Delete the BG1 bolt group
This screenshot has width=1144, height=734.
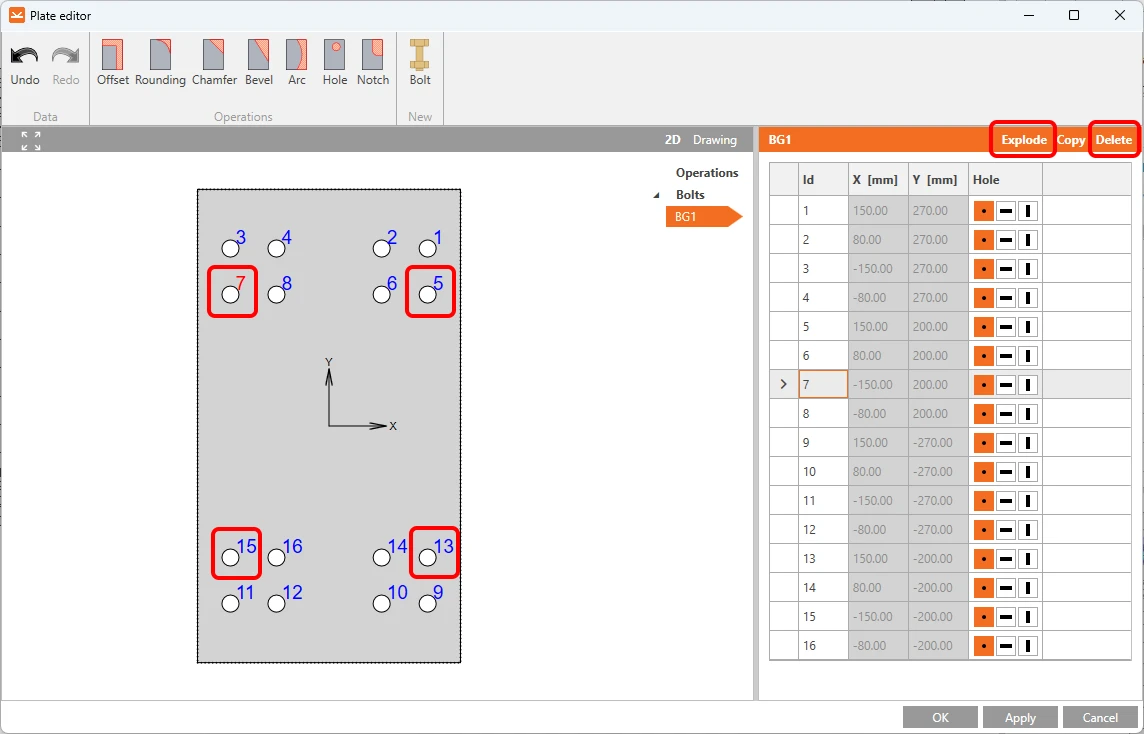coord(1113,140)
